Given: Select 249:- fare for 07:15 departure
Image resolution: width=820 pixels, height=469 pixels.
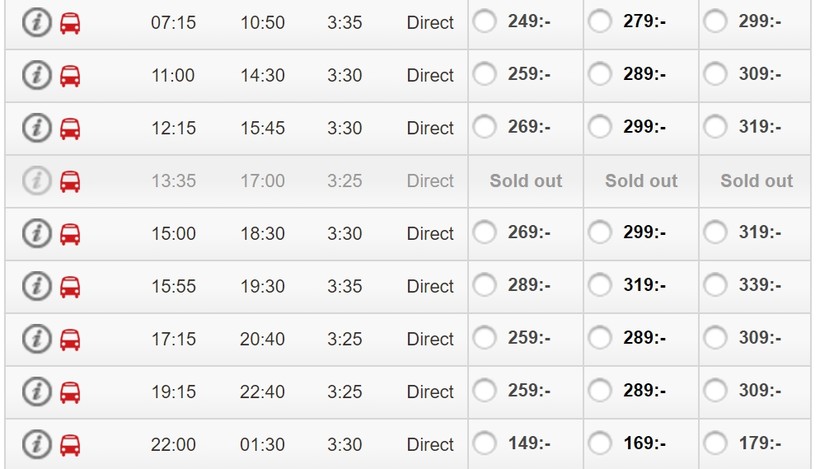Looking at the screenshot, I should tap(485, 21).
